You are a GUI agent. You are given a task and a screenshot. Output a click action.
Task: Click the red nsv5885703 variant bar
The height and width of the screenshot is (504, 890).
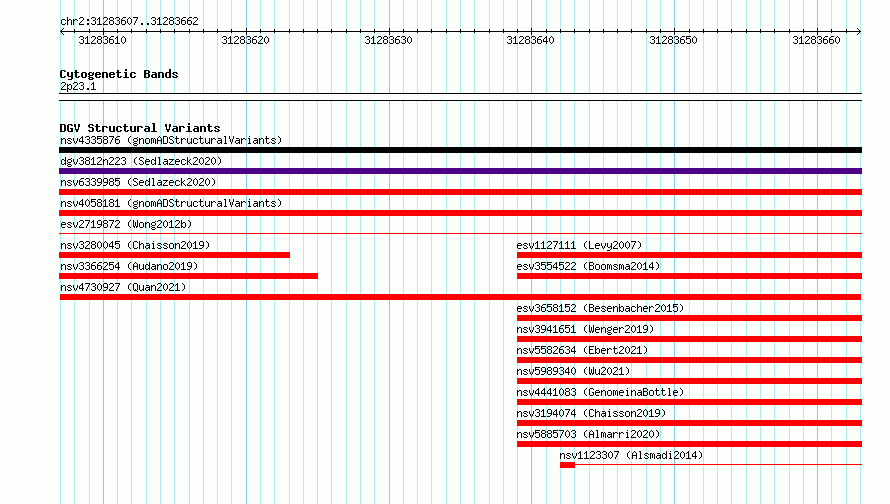tap(689, 444)
